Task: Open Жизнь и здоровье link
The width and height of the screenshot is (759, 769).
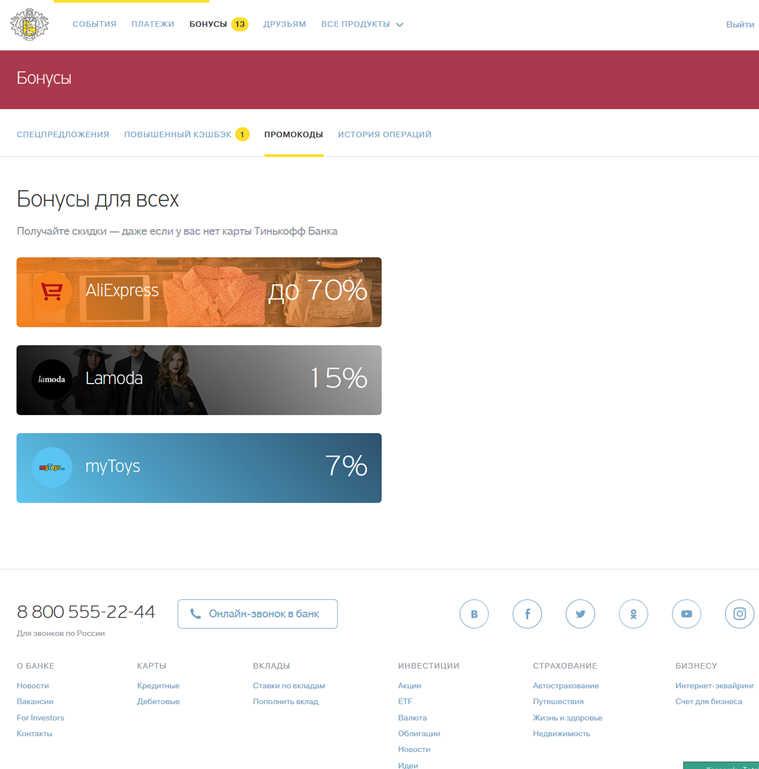Action: coord(568,718)
